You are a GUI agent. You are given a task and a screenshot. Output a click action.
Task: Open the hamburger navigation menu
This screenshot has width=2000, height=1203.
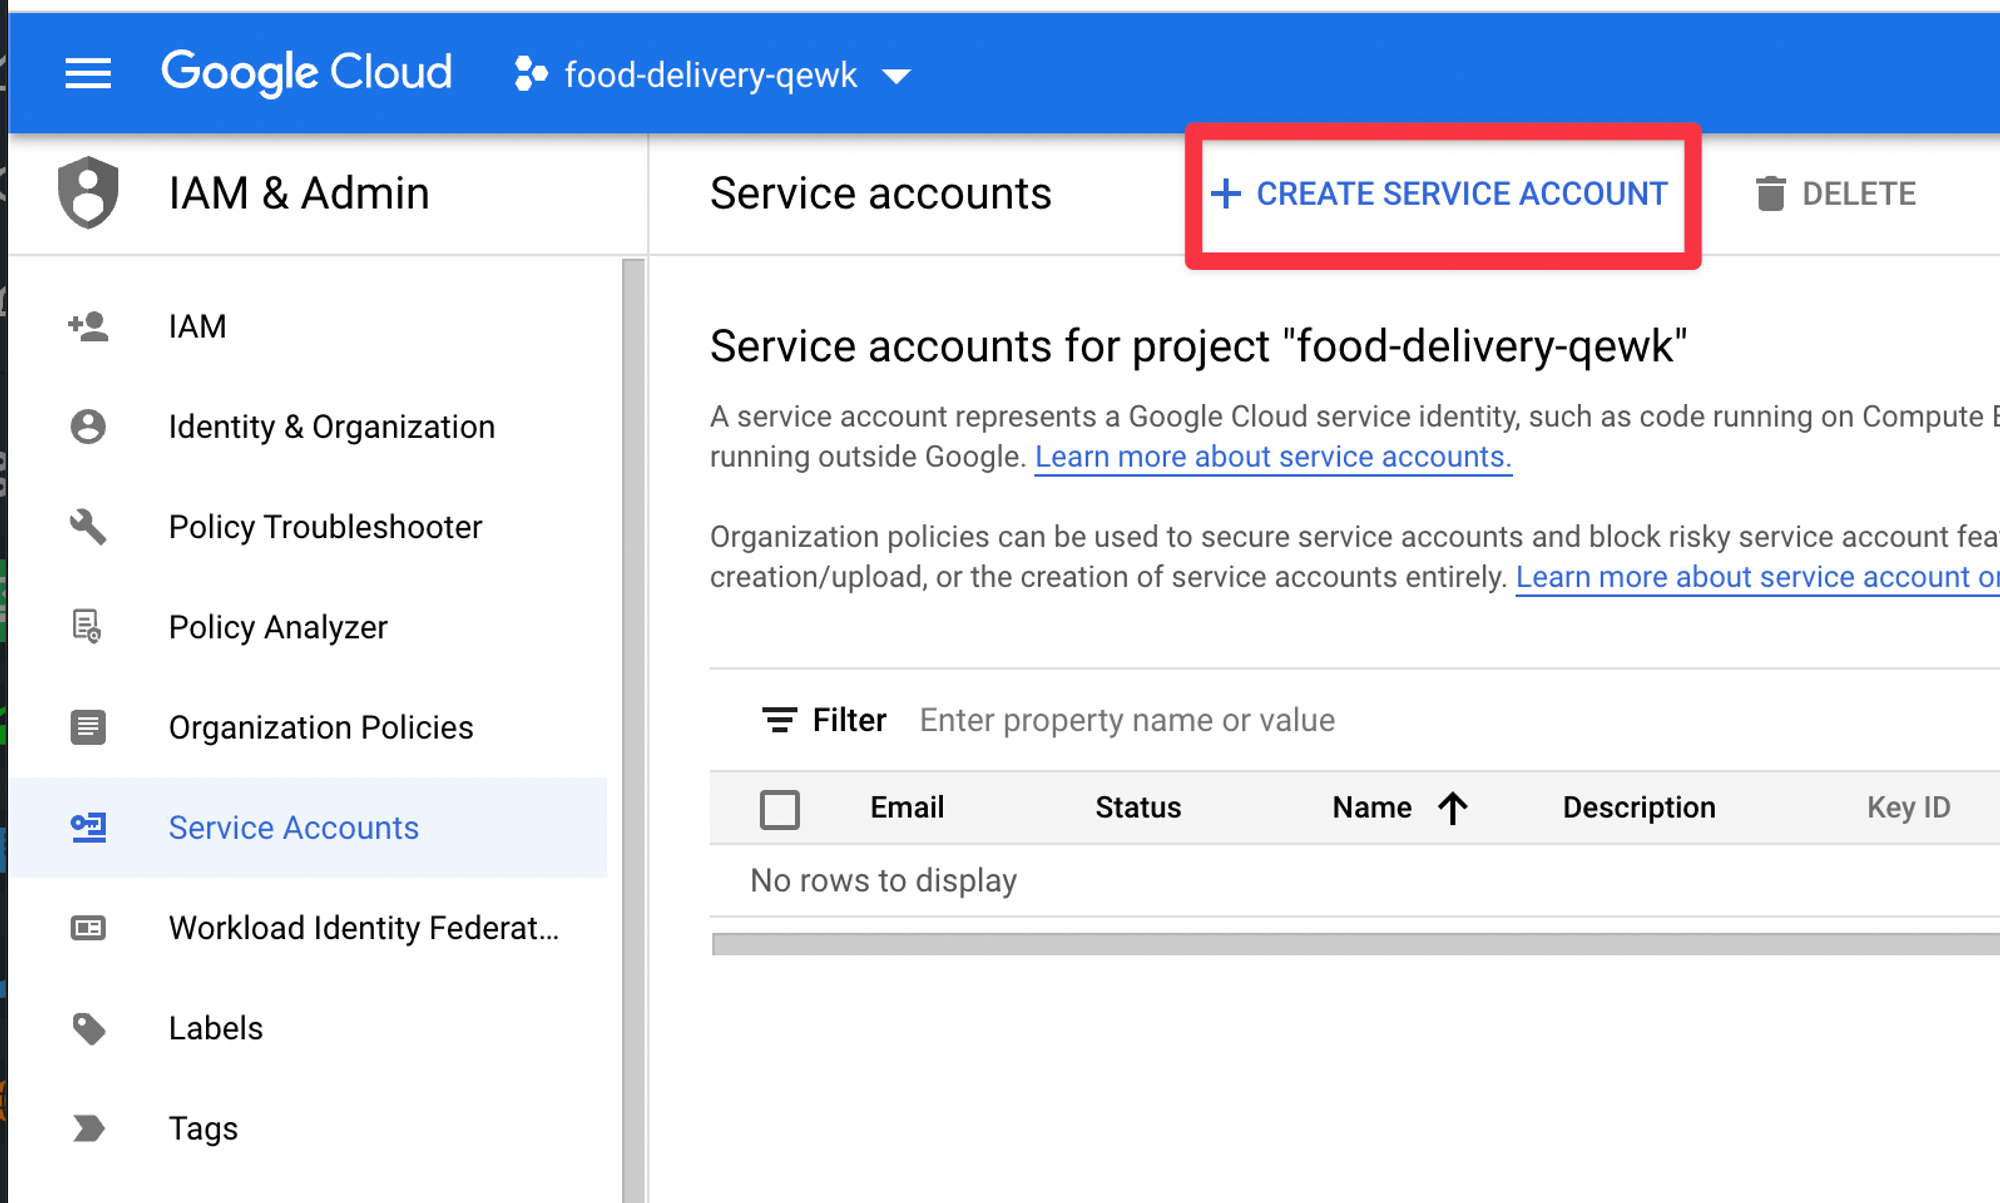click(88, 74)
